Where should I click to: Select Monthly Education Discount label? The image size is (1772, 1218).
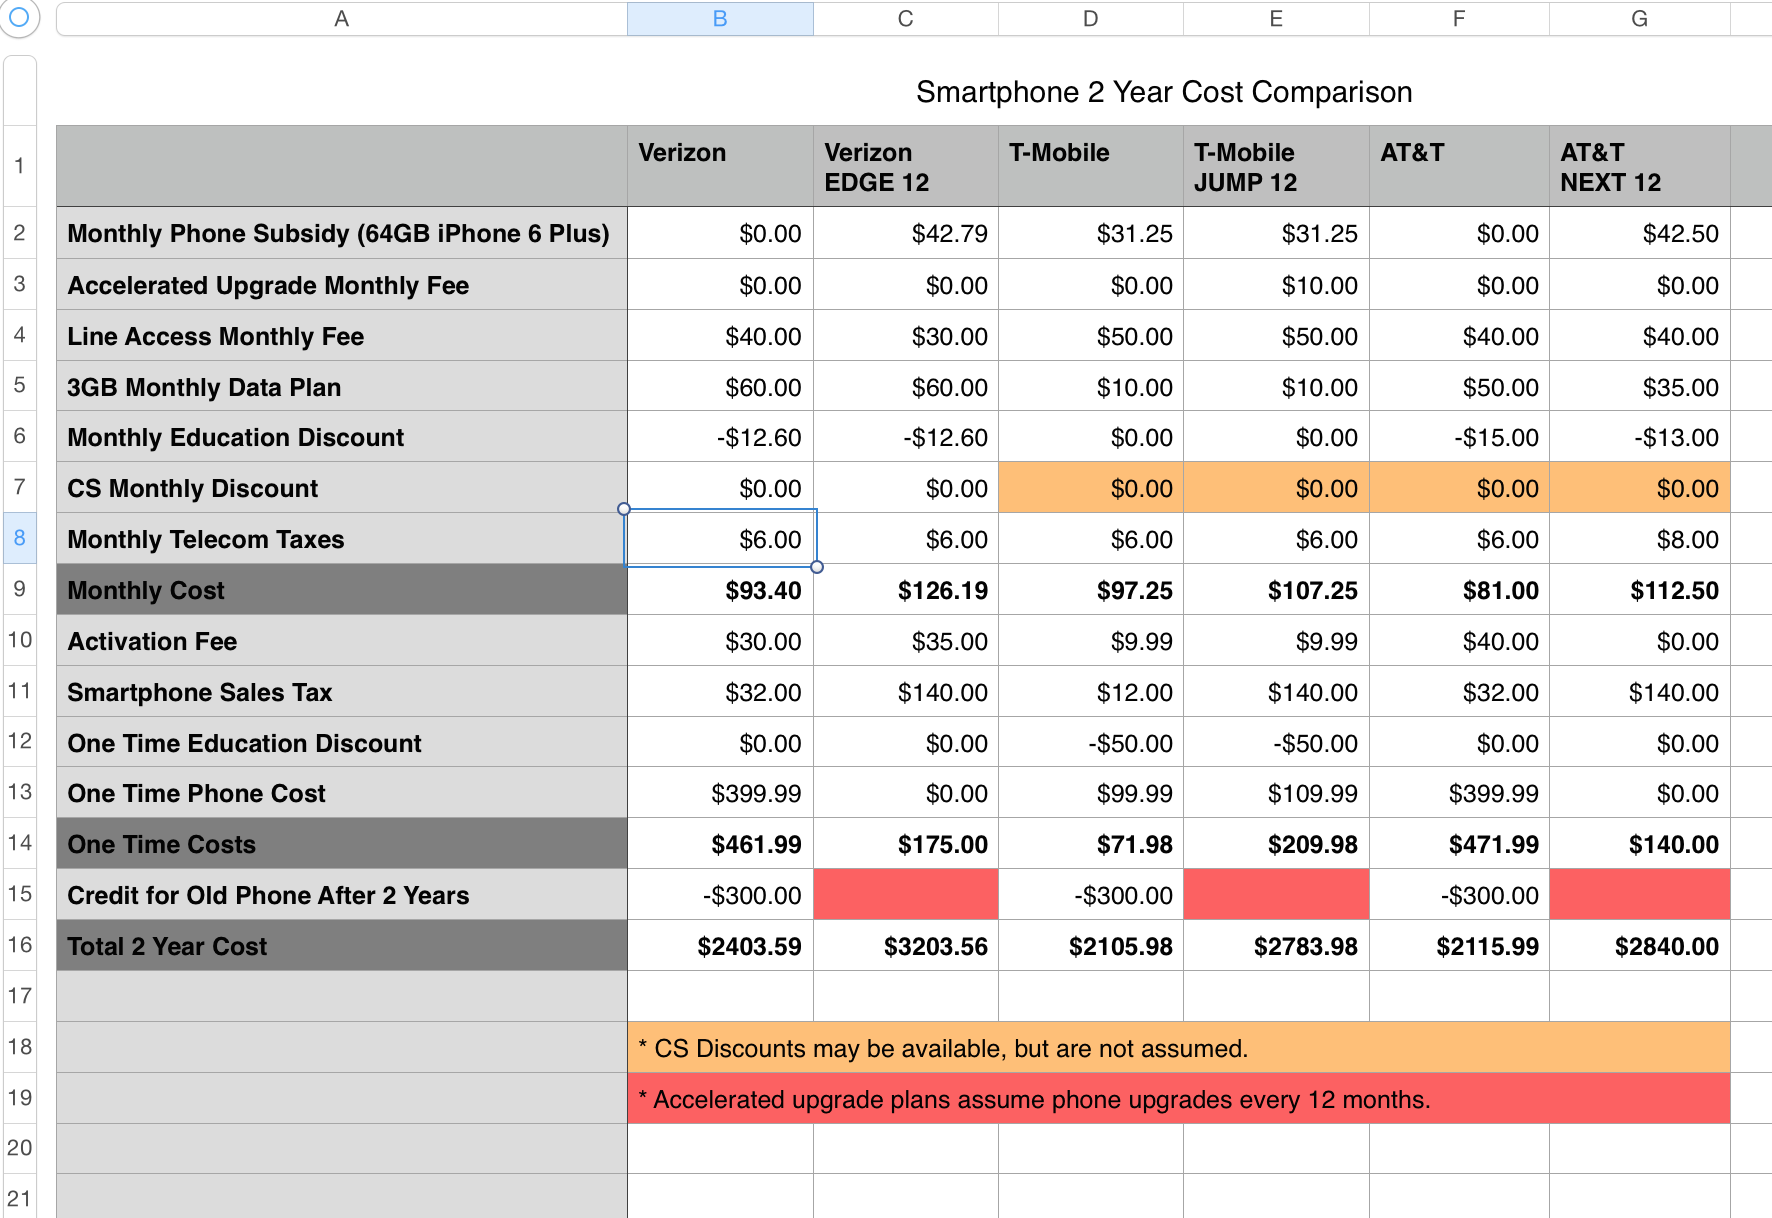(x=342, y=437)
